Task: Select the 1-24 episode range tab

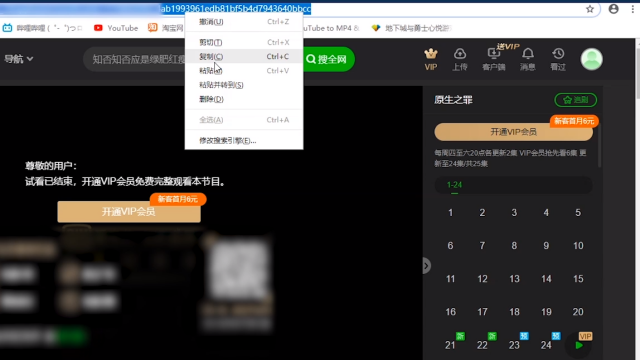Action: [454, 185]
